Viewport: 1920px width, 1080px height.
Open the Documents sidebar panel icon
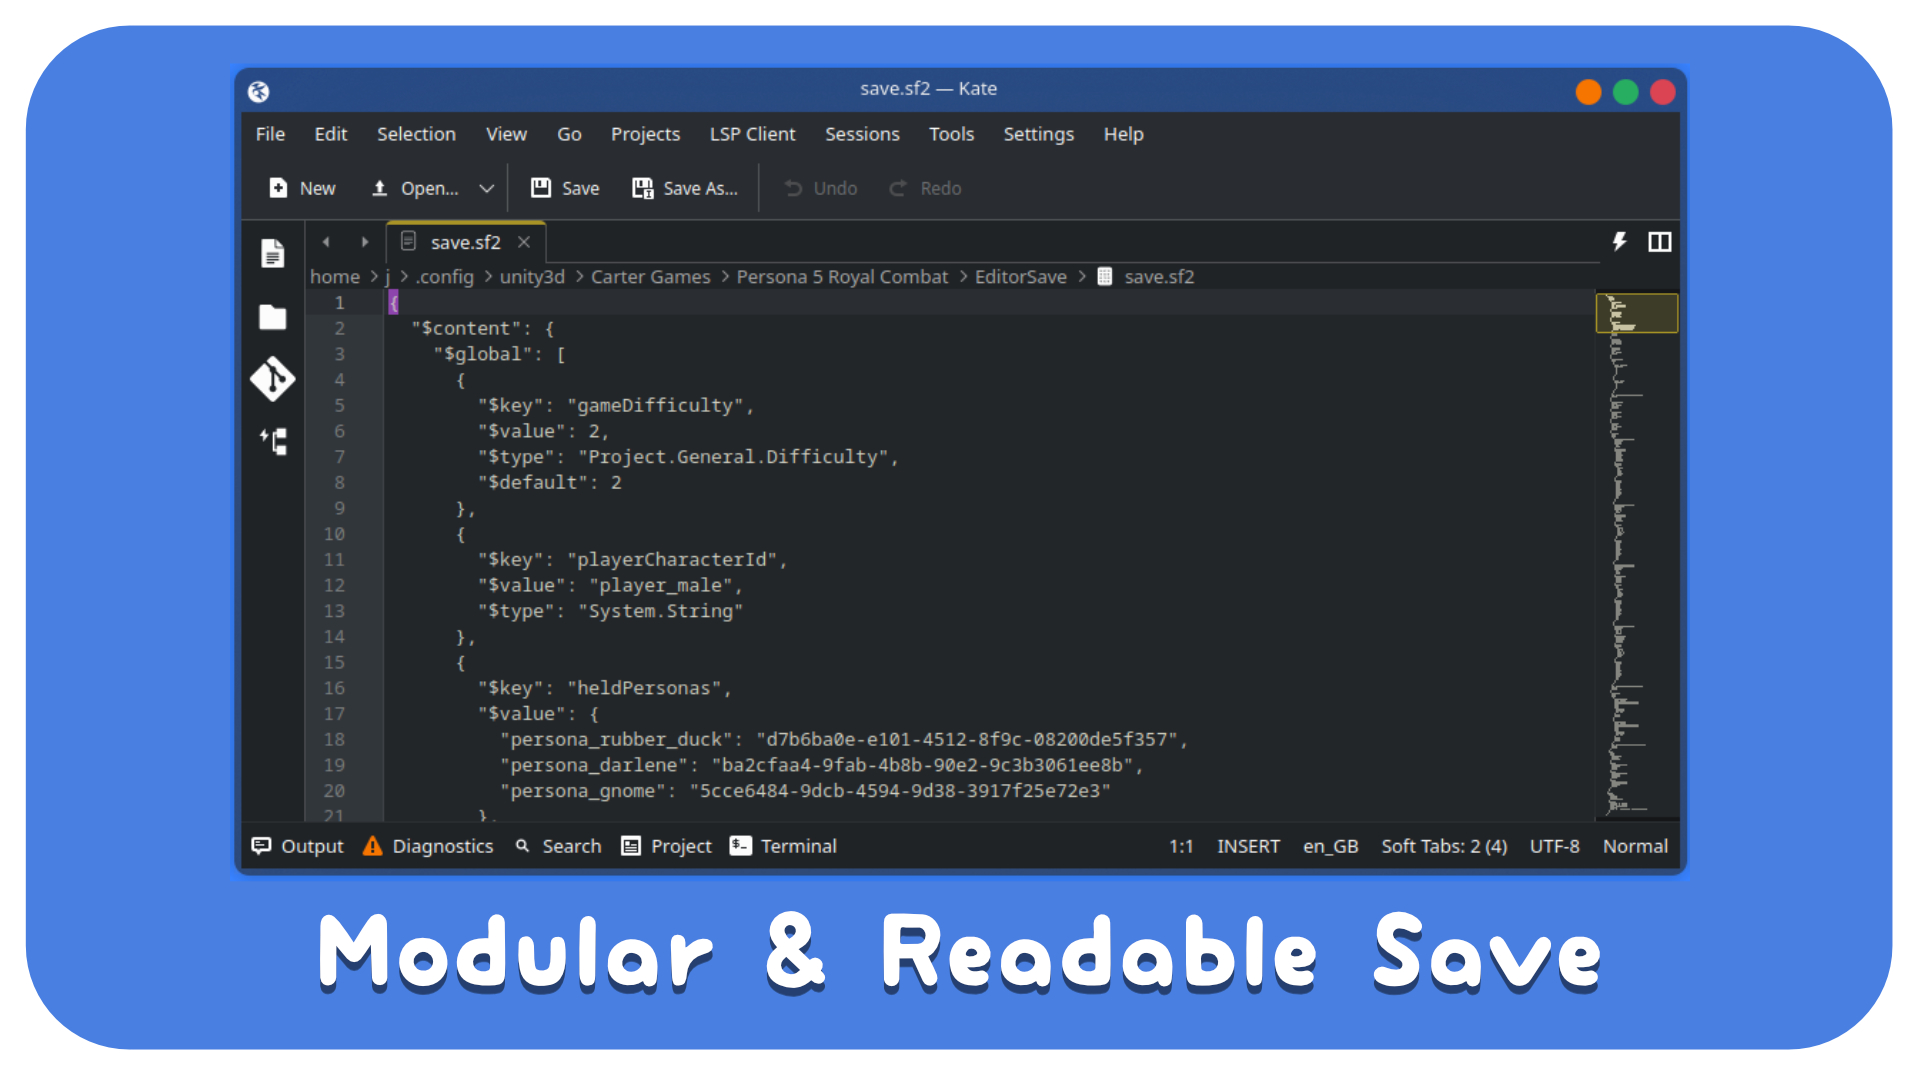tap(272, 253)
